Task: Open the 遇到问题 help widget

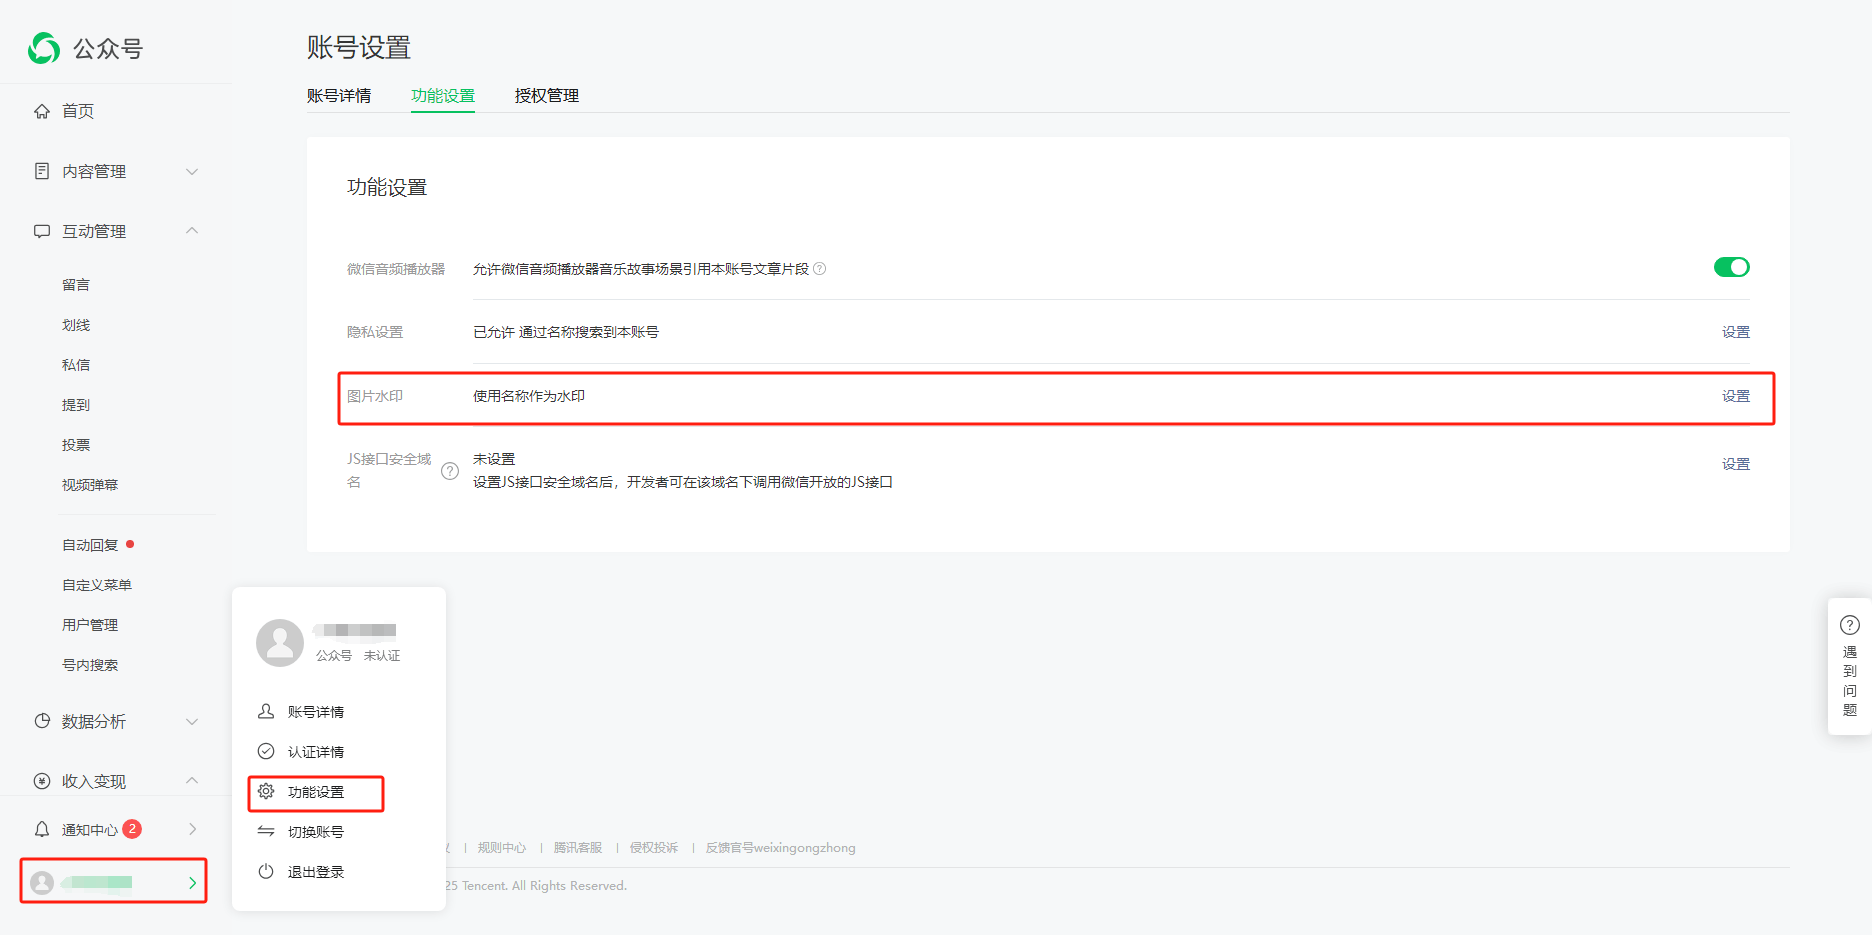Action: pyautogui.click(x=1849, y=666)
